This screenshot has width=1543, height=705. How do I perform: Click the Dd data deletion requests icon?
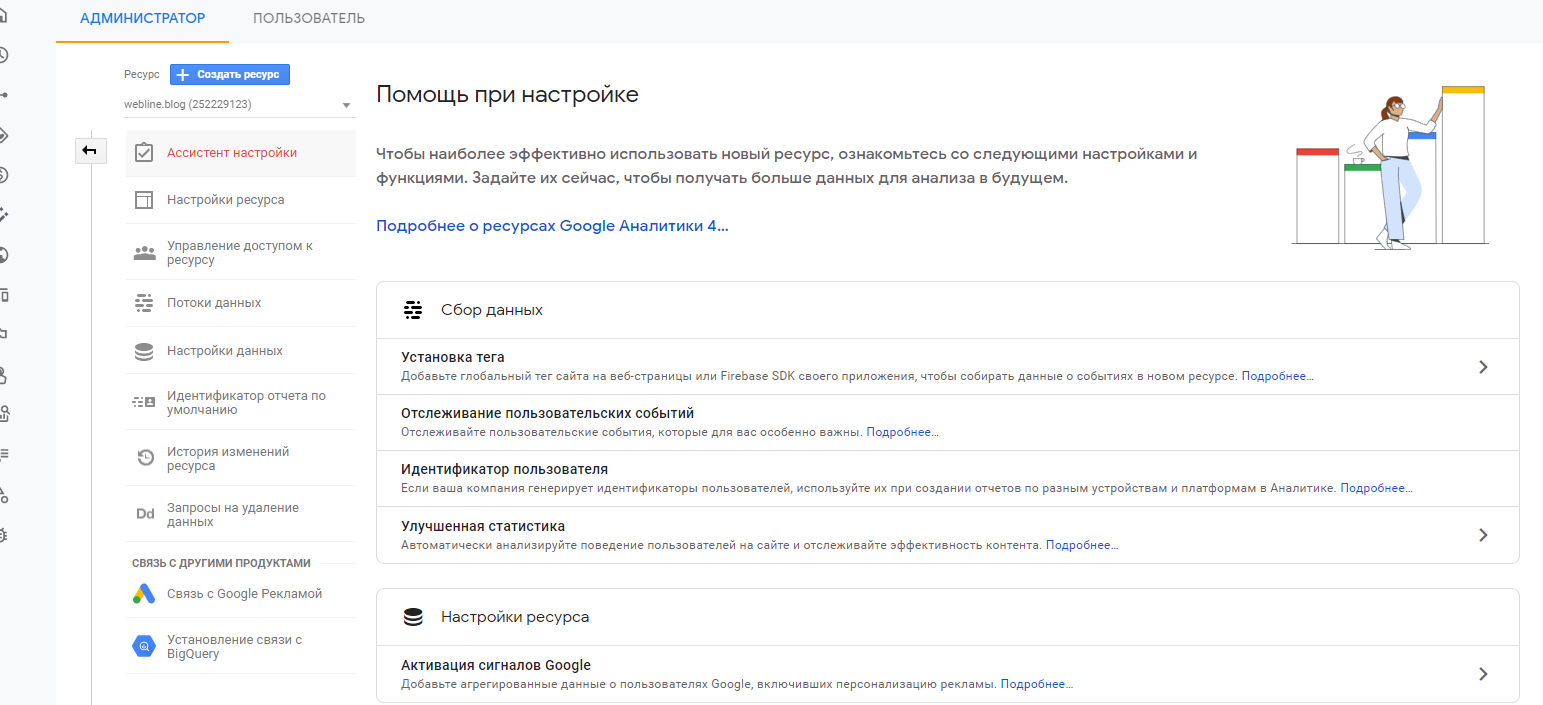click(x=145, y=514)
